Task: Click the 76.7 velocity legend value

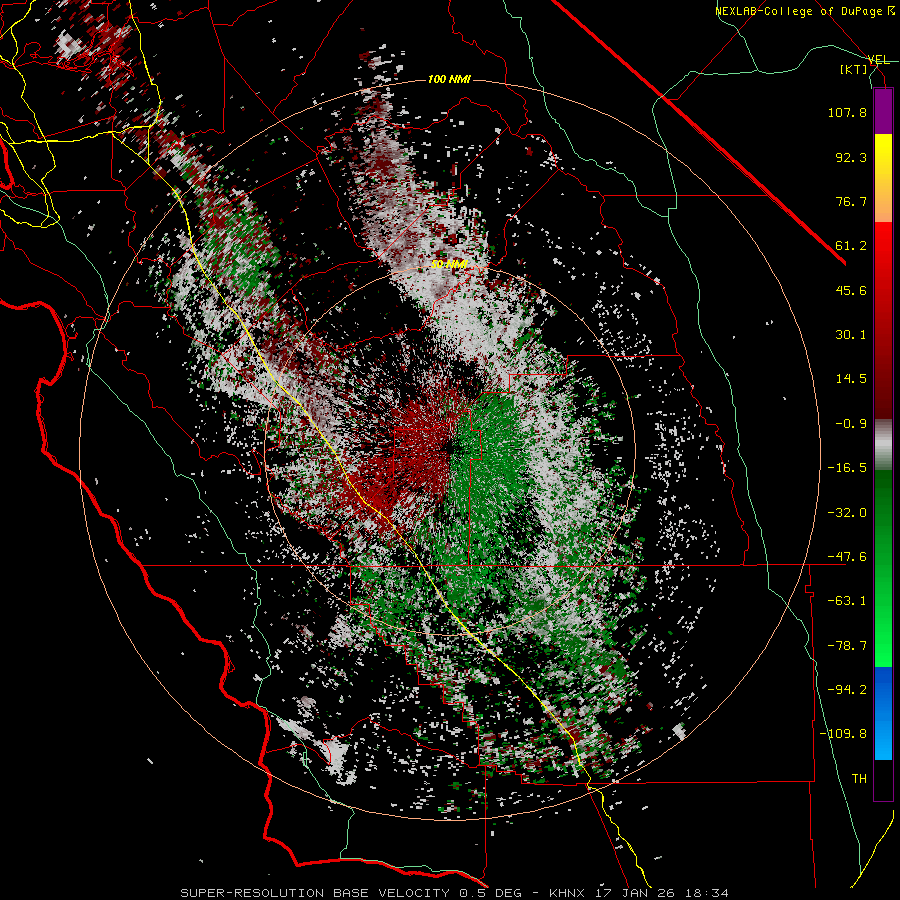Action: pos(851,201)
